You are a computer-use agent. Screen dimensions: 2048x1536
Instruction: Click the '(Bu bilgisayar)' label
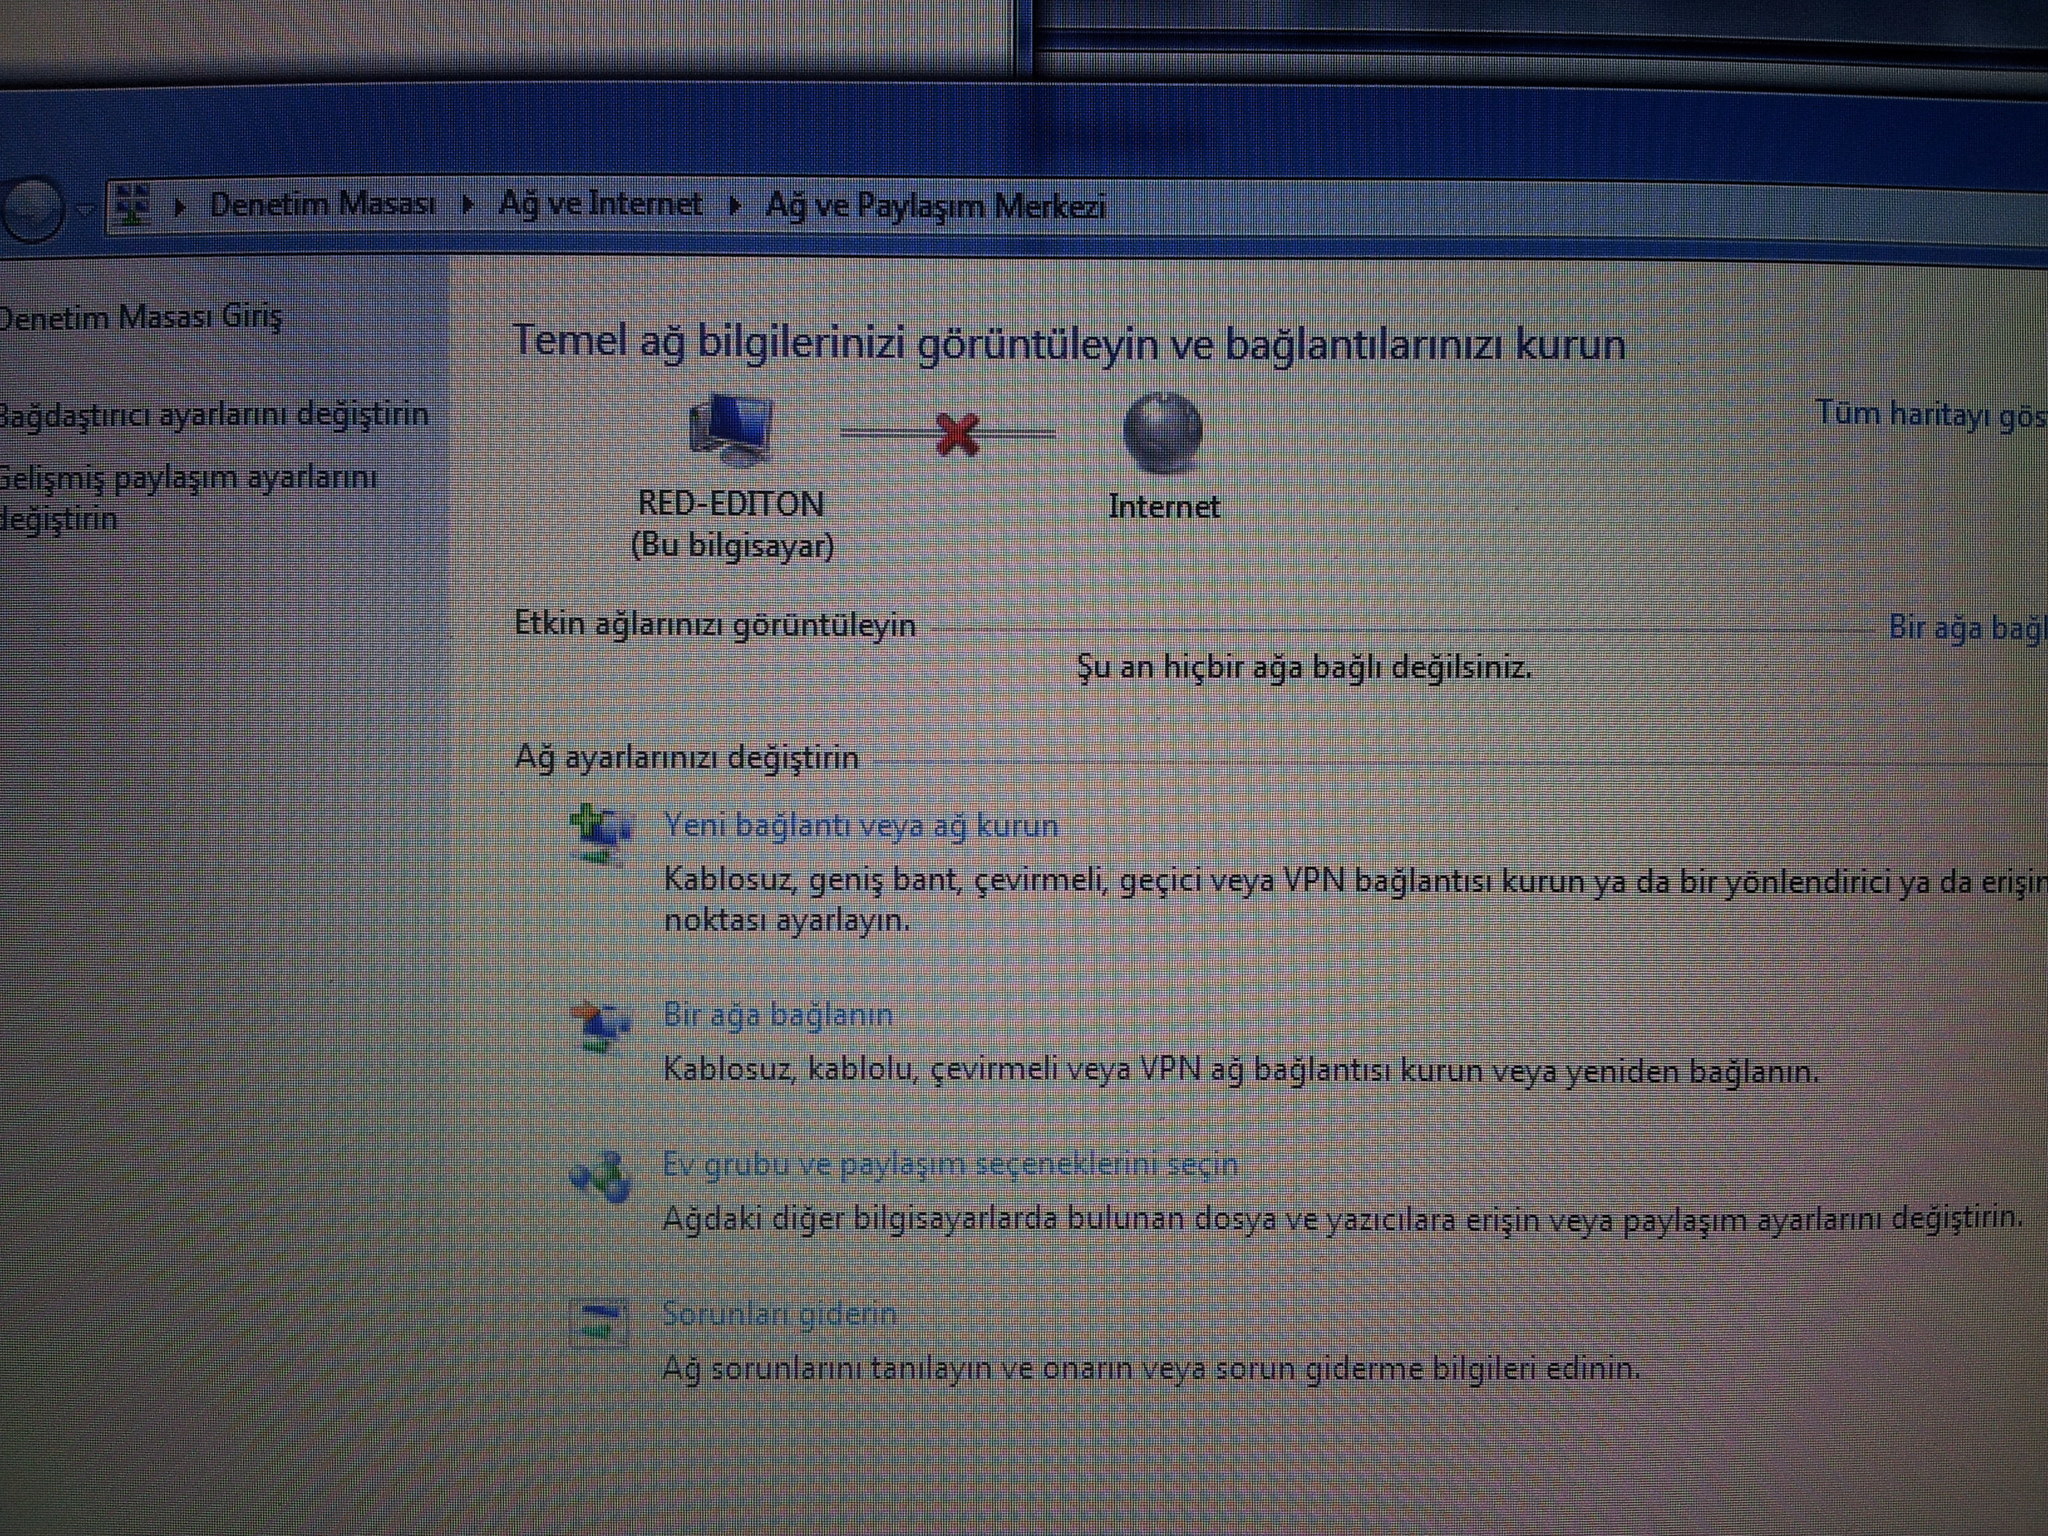(x=733, y=546)
